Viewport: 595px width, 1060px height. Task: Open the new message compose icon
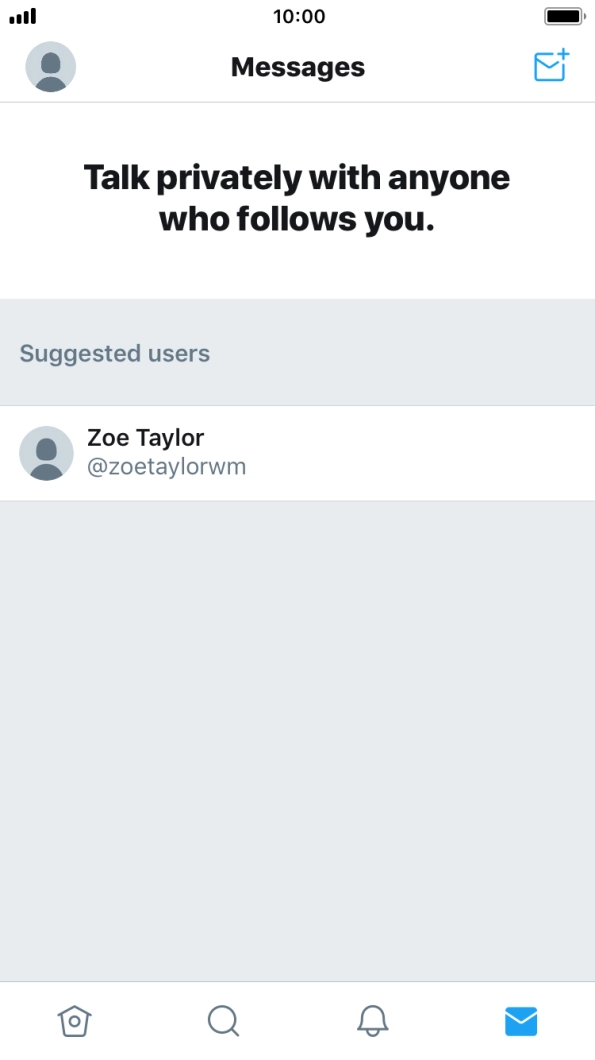pyautogui.click(x=551, y=66)
